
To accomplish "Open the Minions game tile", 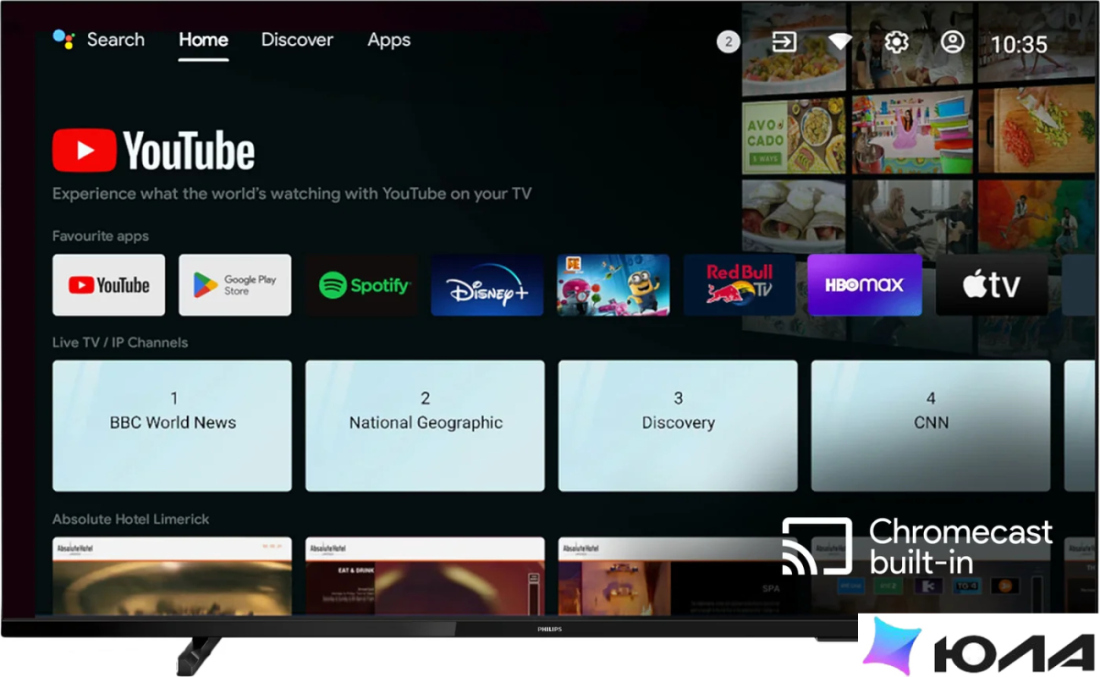I will coord(613,285).
